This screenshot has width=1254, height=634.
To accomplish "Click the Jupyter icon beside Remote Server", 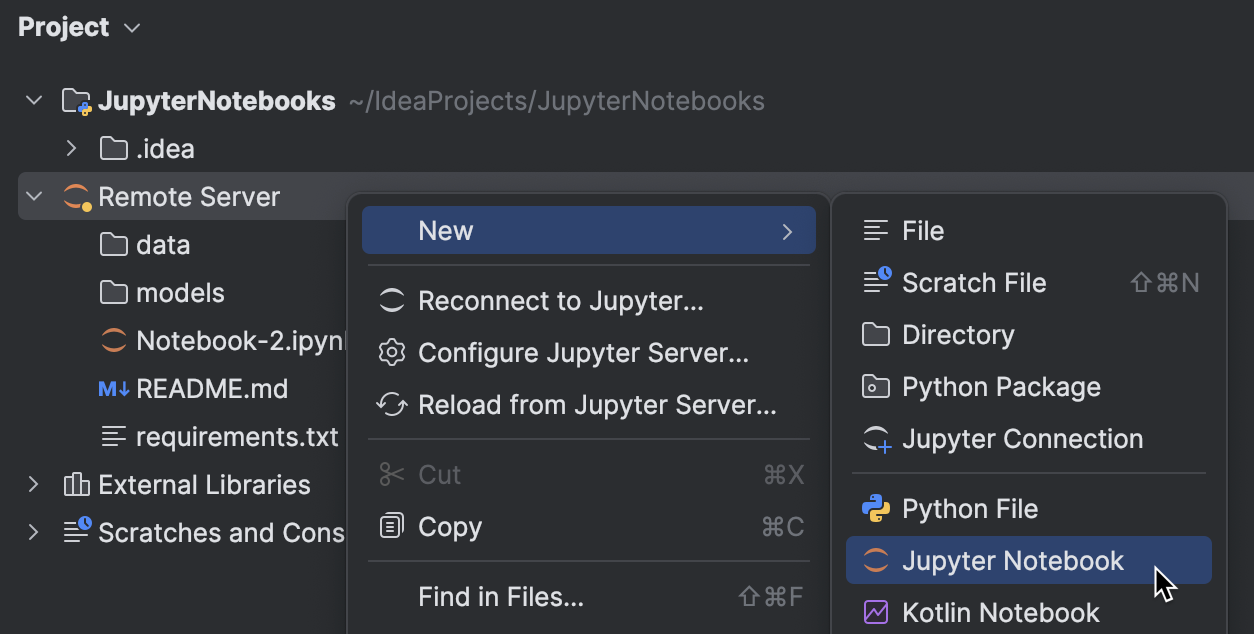I will (77, 197).
